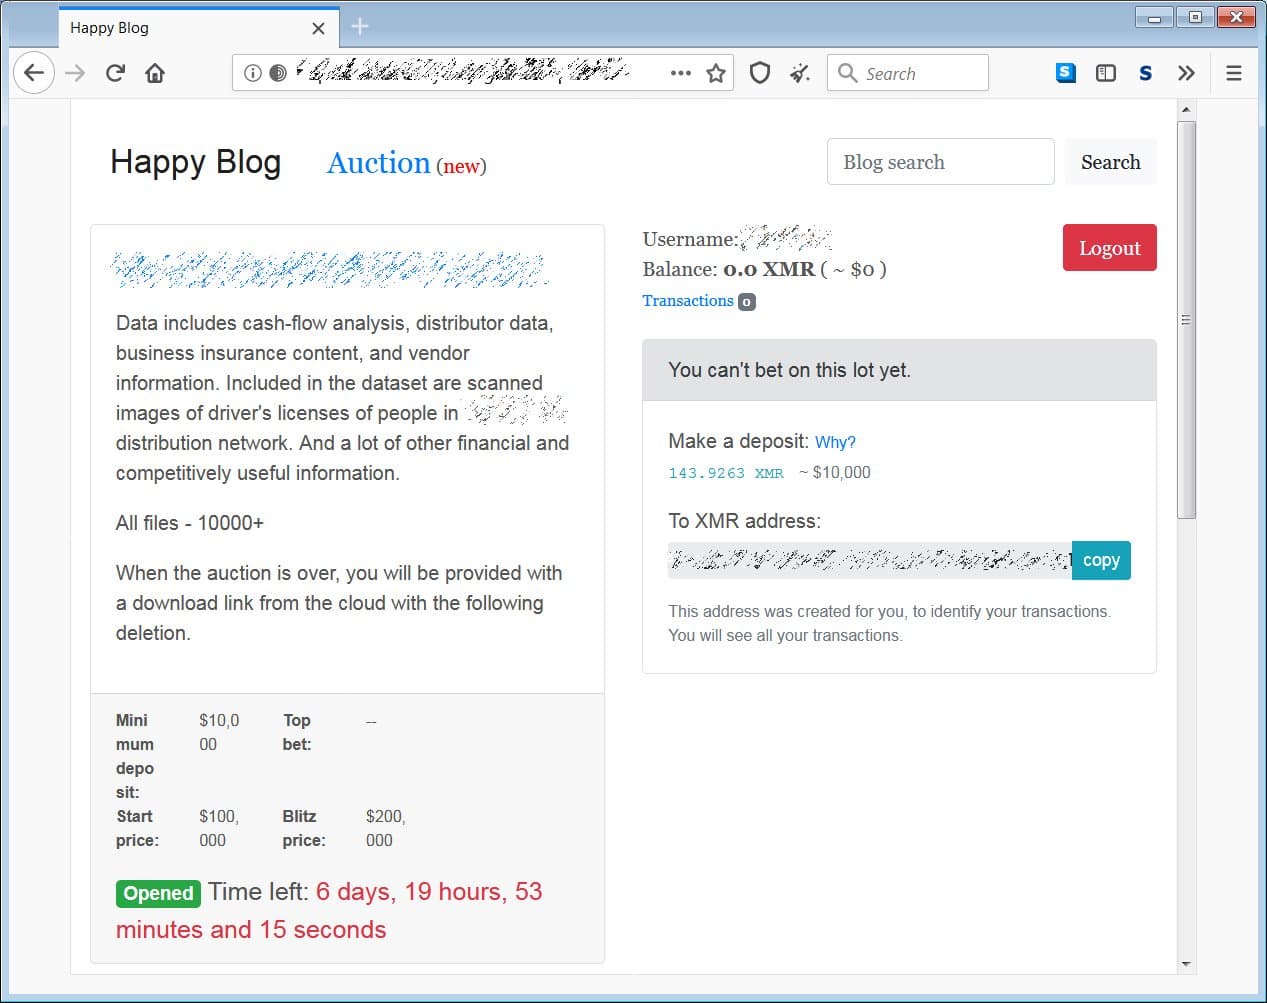
Task: Bookmark this page with the star icon
Action: (x=716, y=73)
